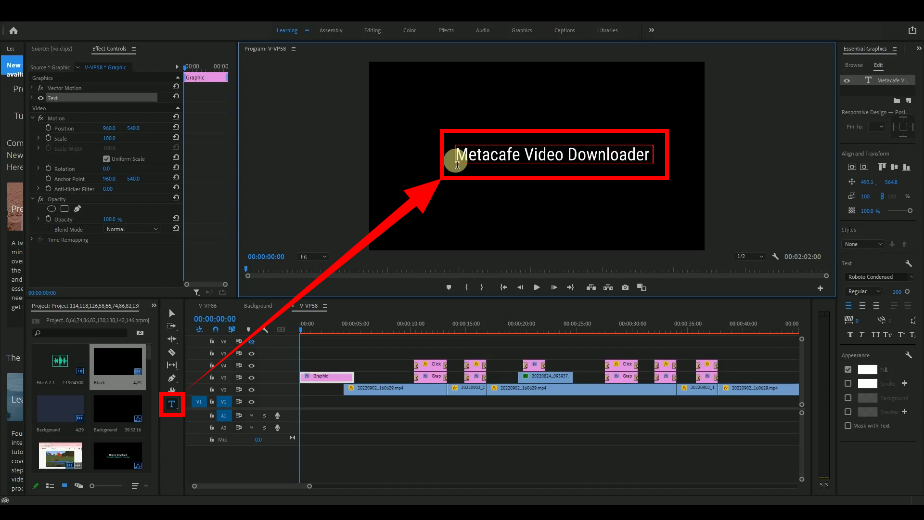Open the playback resolution 1/2 dropdown
This screenshot has height=520, width=924.
[x=750, y=256]
